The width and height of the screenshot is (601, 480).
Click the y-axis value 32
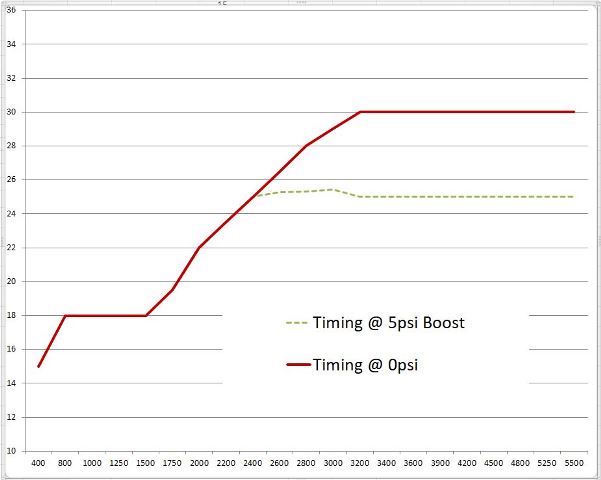pos(11,78)
